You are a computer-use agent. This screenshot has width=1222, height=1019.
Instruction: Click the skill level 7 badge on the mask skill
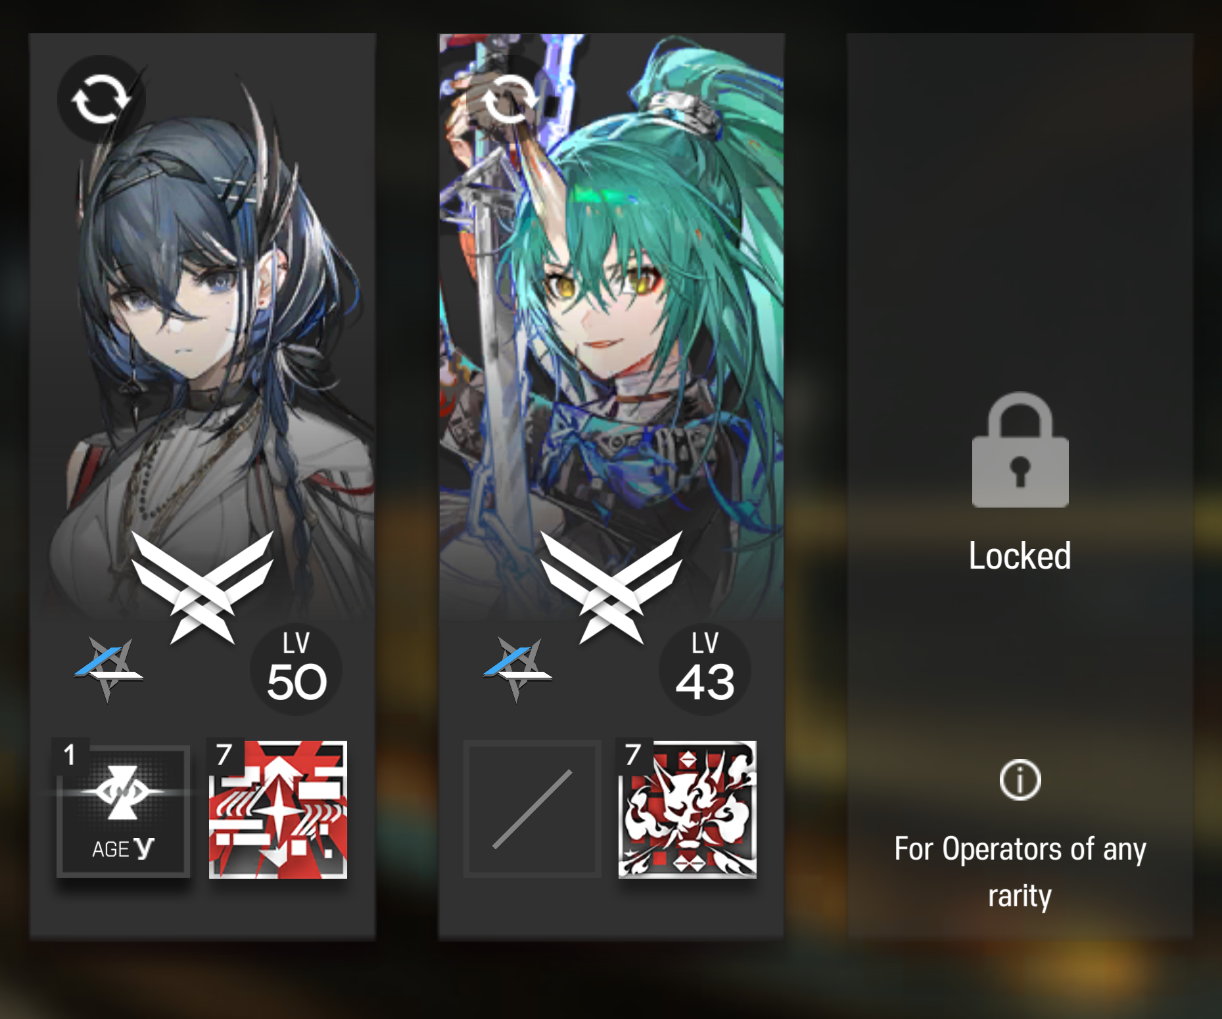(x=633, y=755)
